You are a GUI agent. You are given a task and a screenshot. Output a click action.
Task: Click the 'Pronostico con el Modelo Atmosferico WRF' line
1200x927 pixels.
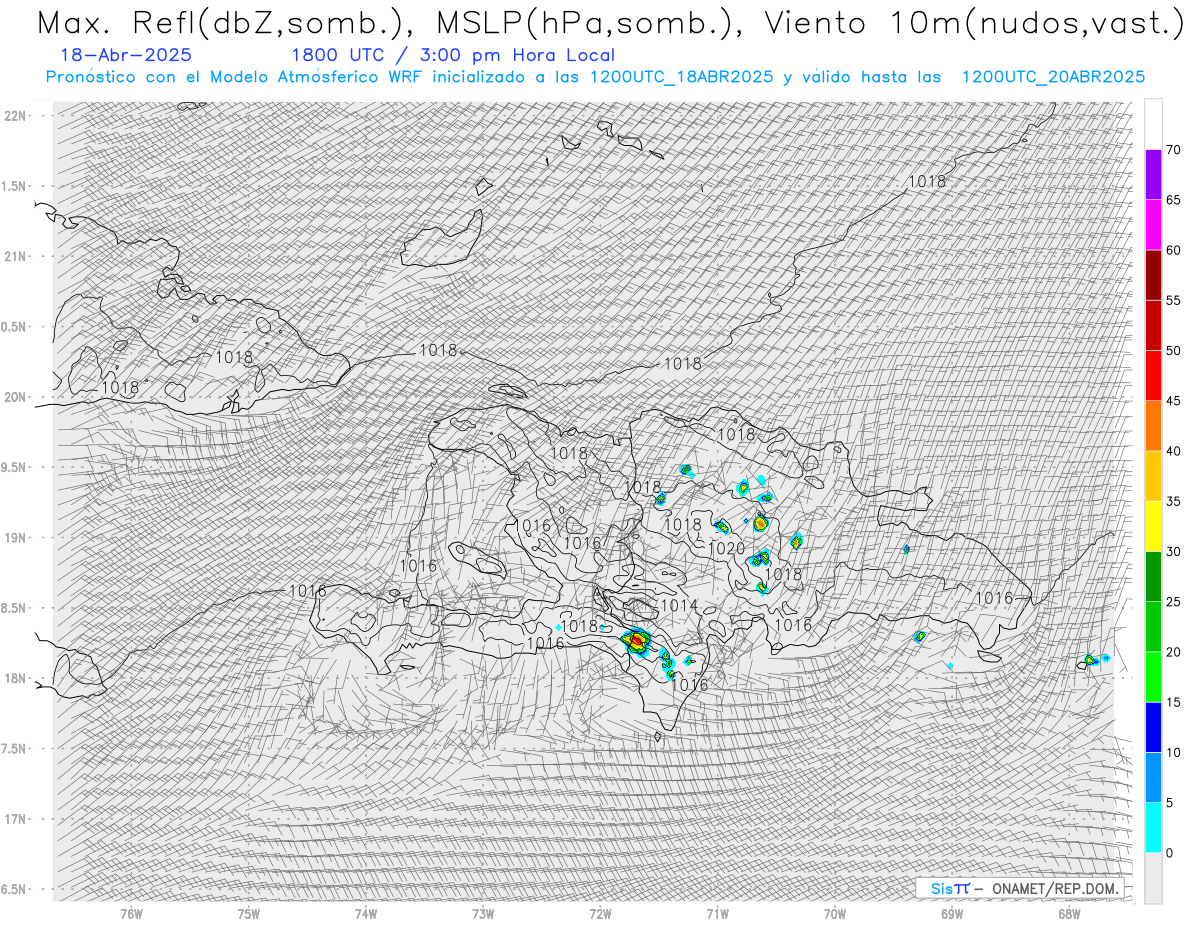[x=595, y=77]
